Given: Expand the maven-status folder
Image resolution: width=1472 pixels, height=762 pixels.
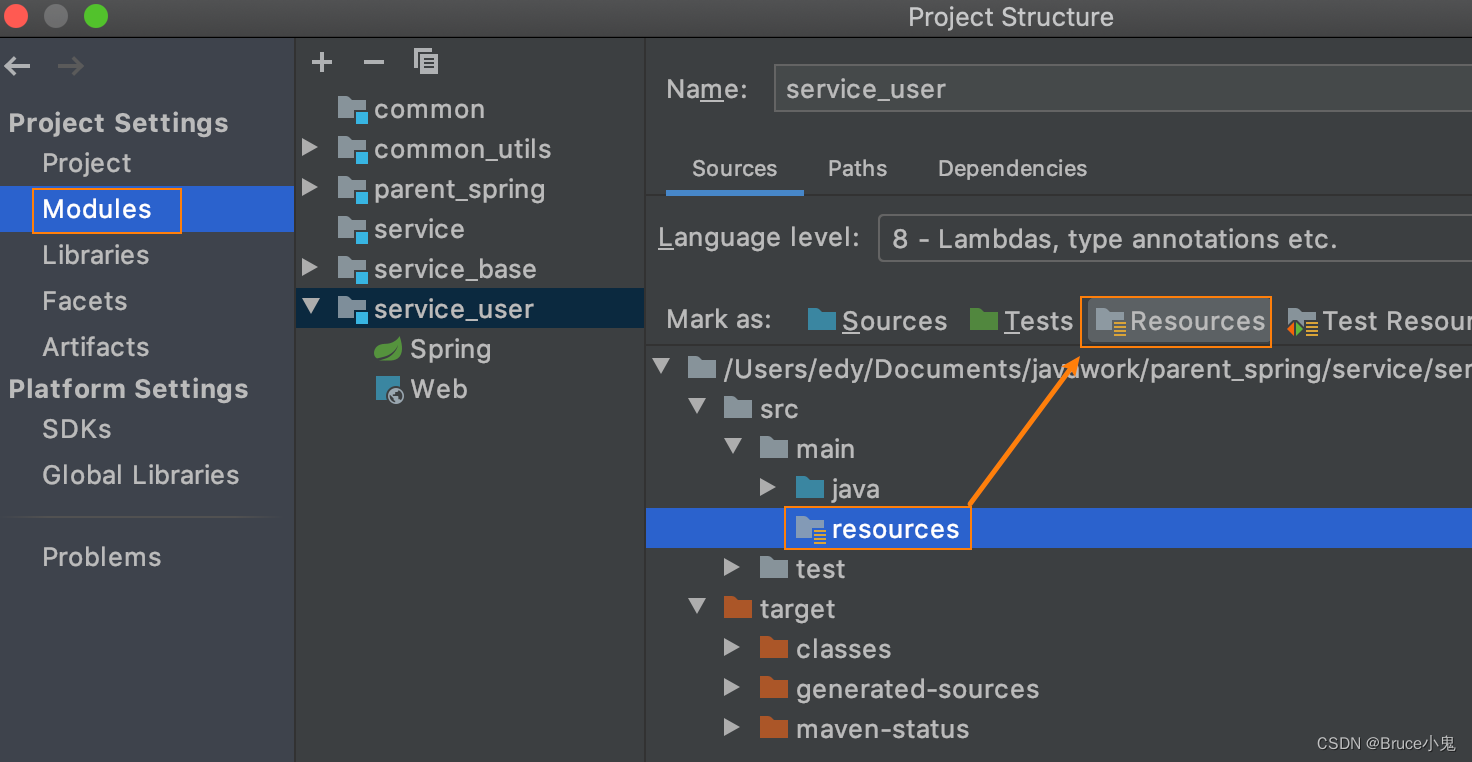Looking at the screenshot, I should click(x=732, y=727).
